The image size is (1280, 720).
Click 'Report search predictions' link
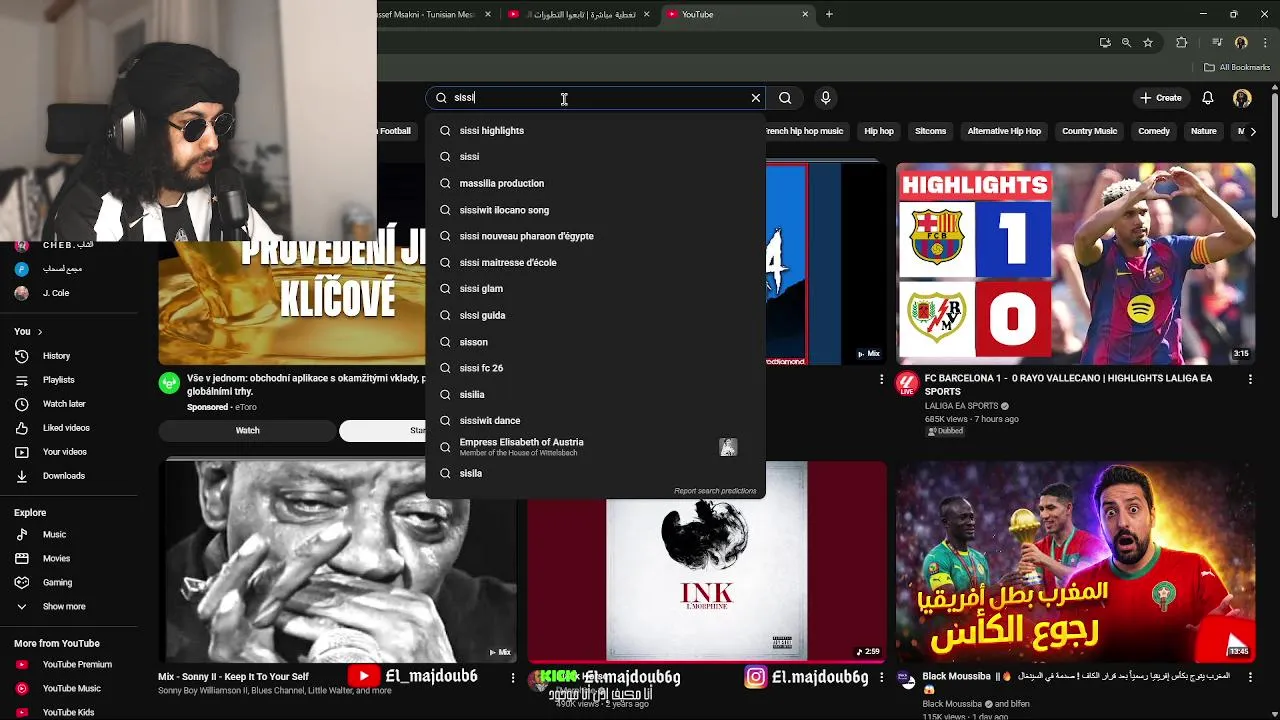tap(715, 491)
